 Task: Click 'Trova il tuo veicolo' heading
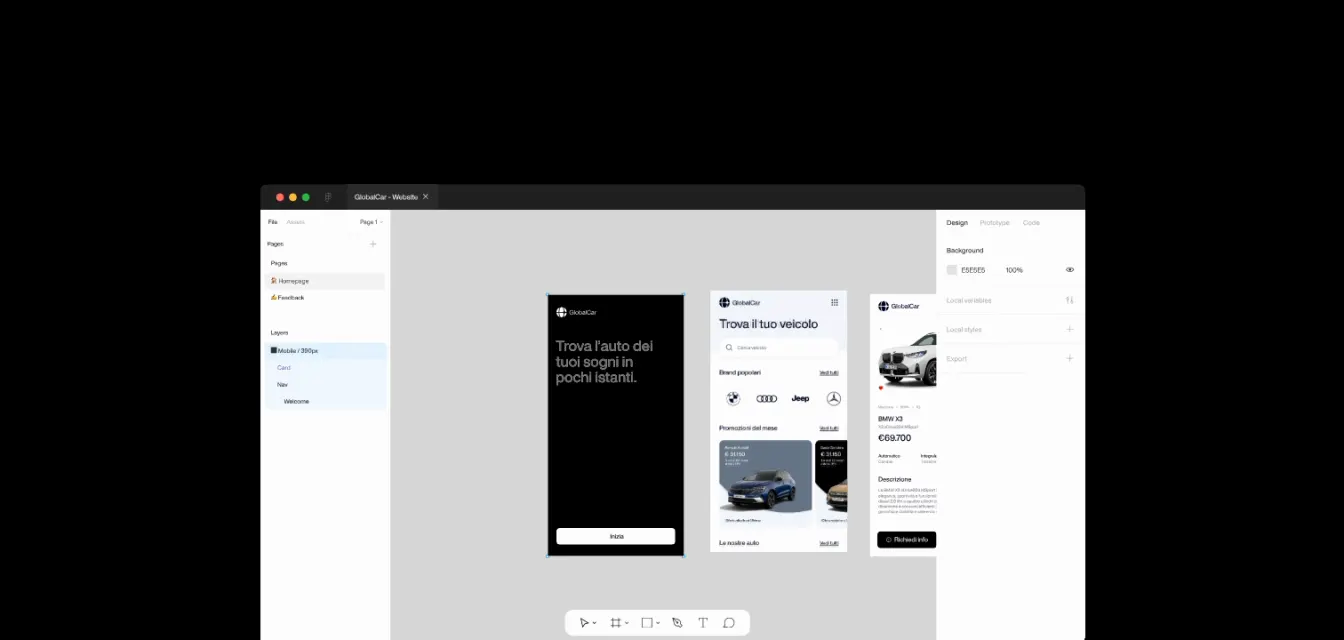click(x=768, y=324)
